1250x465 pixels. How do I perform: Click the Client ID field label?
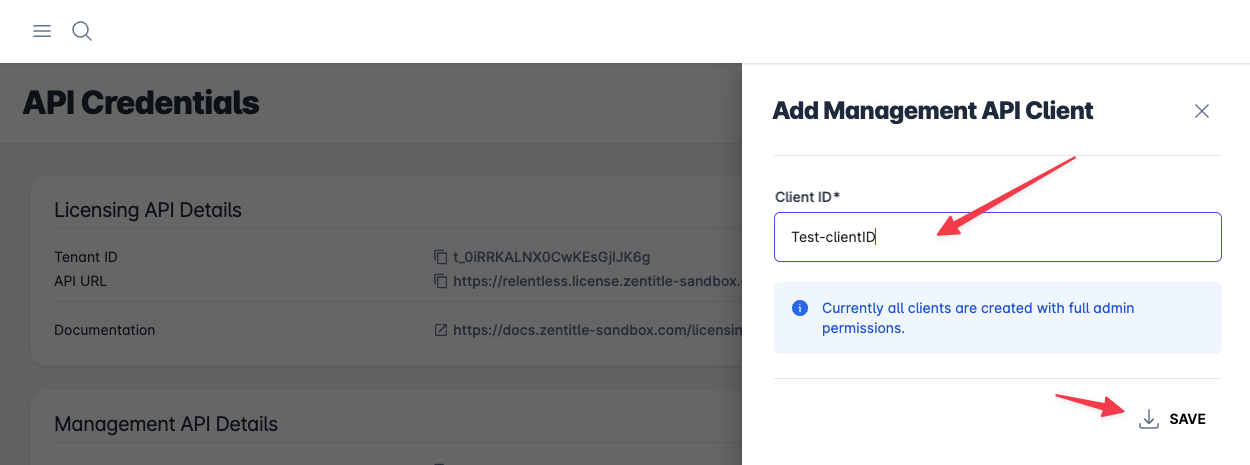807,197
